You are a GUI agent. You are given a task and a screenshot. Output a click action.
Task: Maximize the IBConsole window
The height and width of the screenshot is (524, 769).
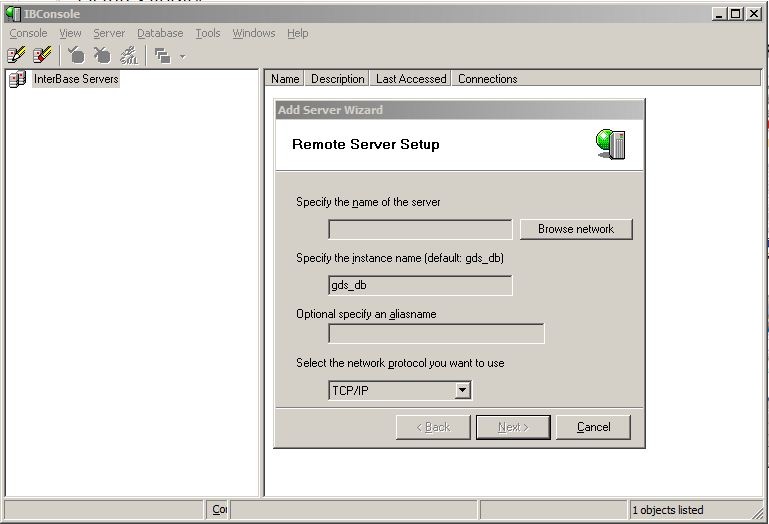tap(736, 14)
